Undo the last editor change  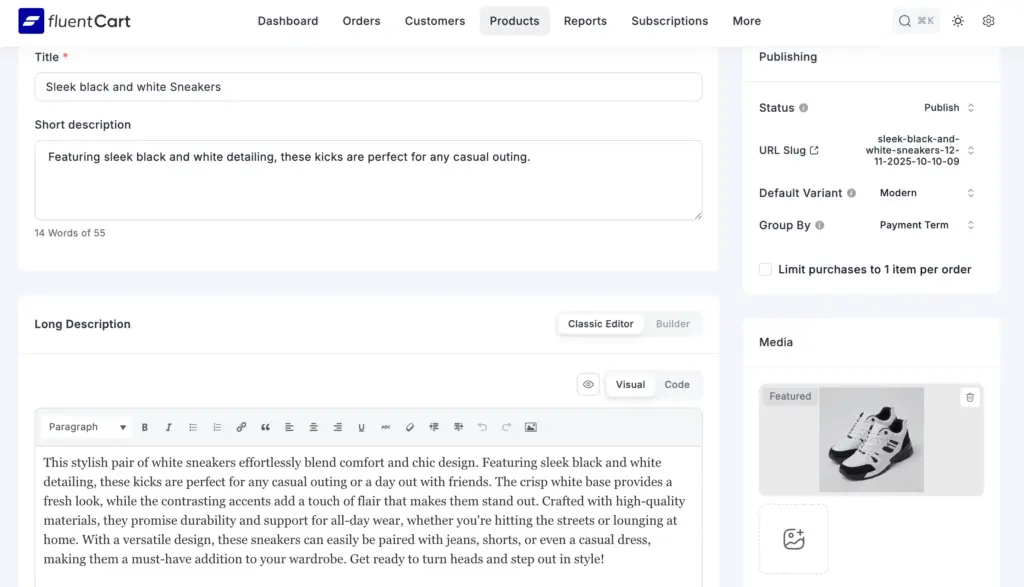click(482, 427)
